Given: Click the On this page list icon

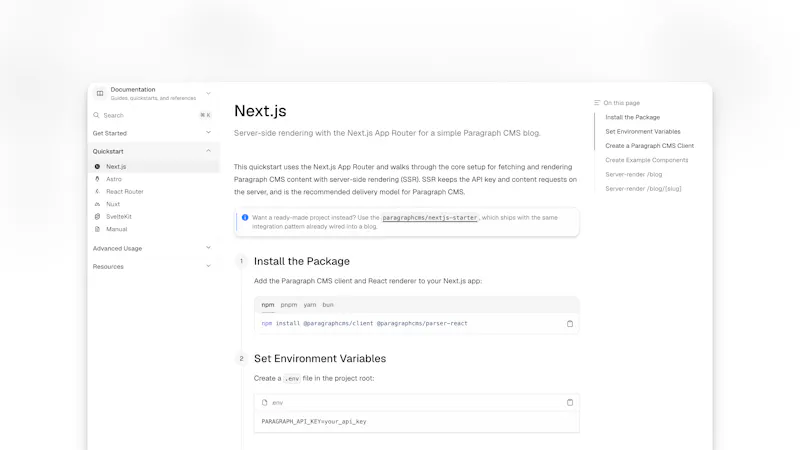Looking at the screenshot, I should [x=597, y=103].
